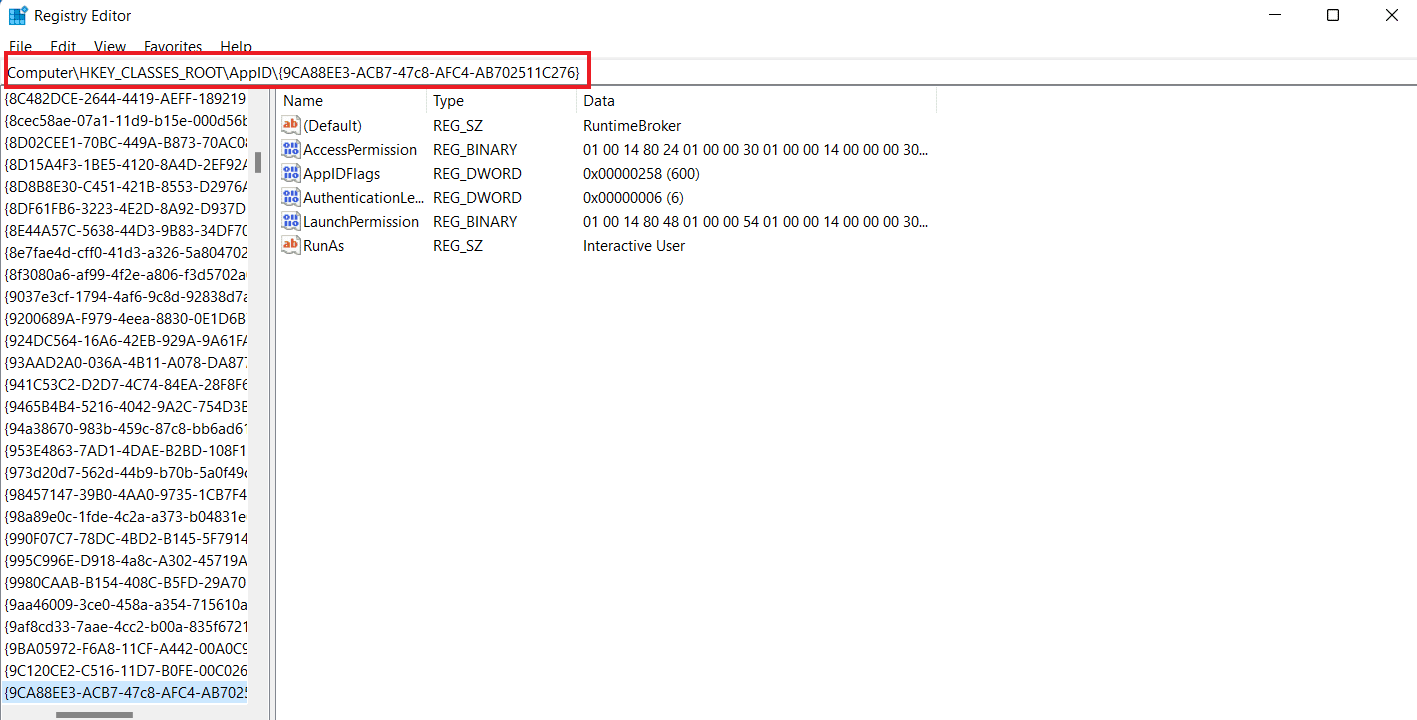Click the Registry Editor title bar icon
The image size is (1417, 720).
point(18,15)
